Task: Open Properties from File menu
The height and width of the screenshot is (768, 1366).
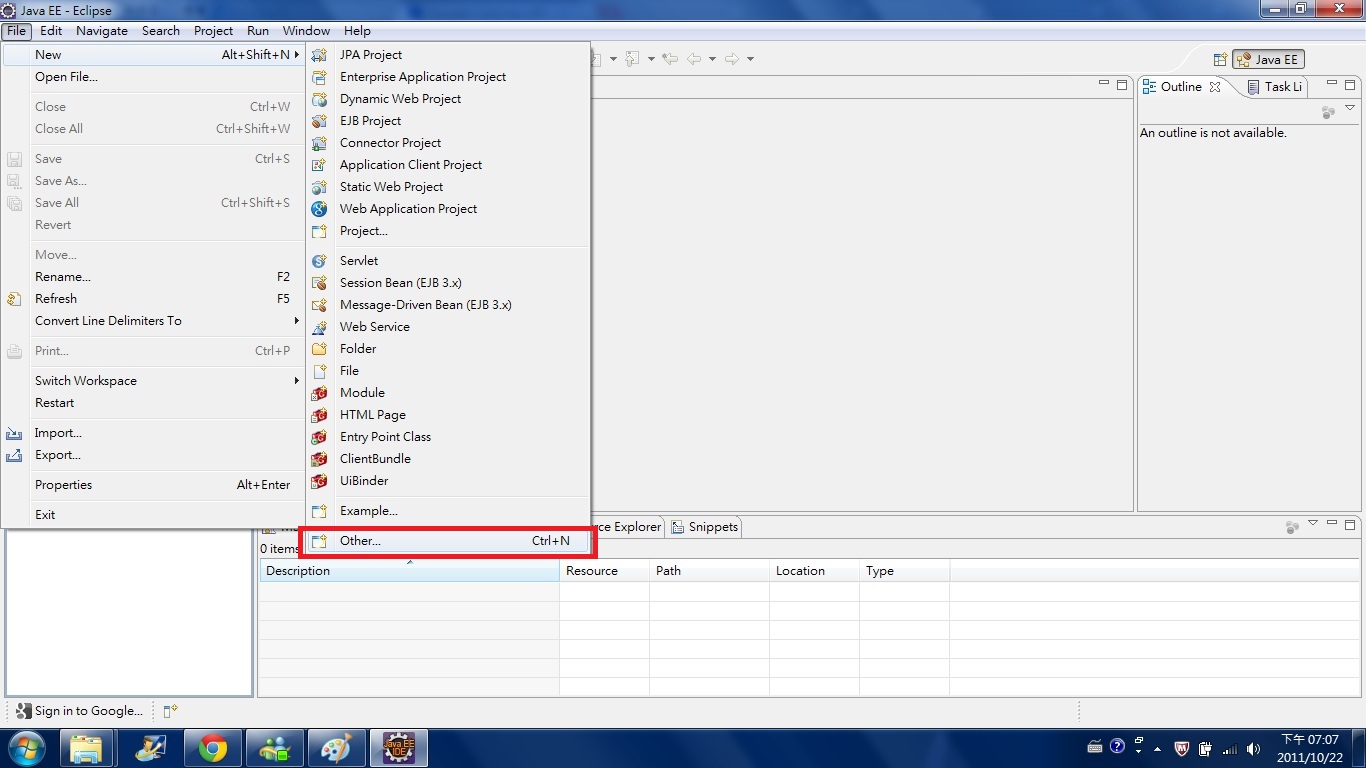Action: [x=153, y=485]
